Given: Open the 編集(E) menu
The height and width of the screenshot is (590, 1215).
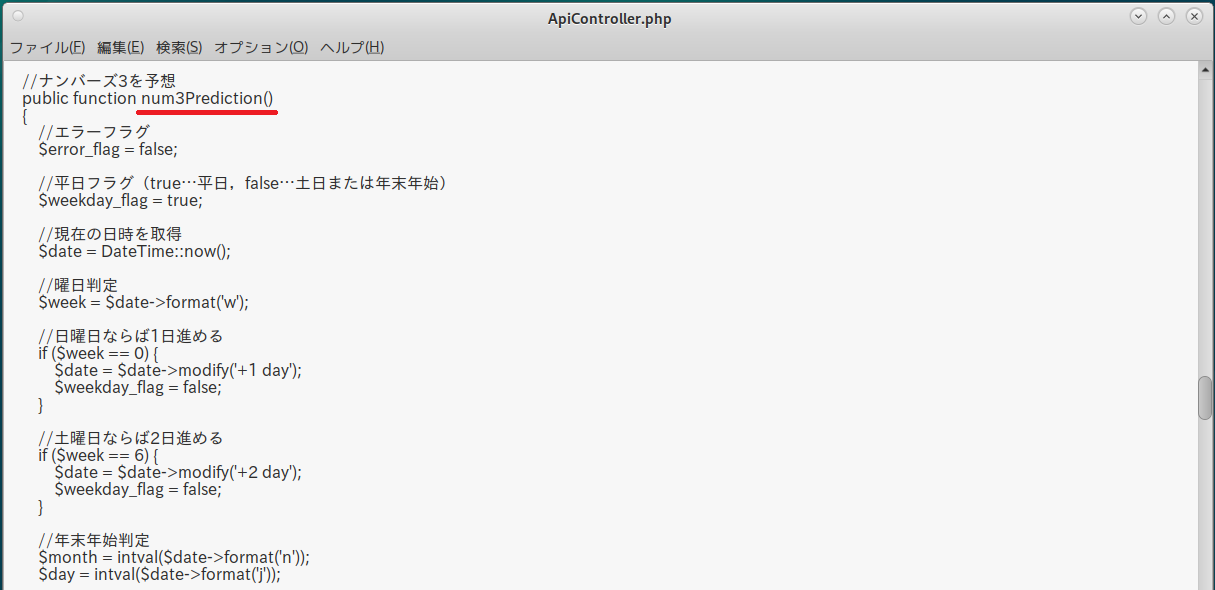Looking at the screenshot, I should 120,47.
